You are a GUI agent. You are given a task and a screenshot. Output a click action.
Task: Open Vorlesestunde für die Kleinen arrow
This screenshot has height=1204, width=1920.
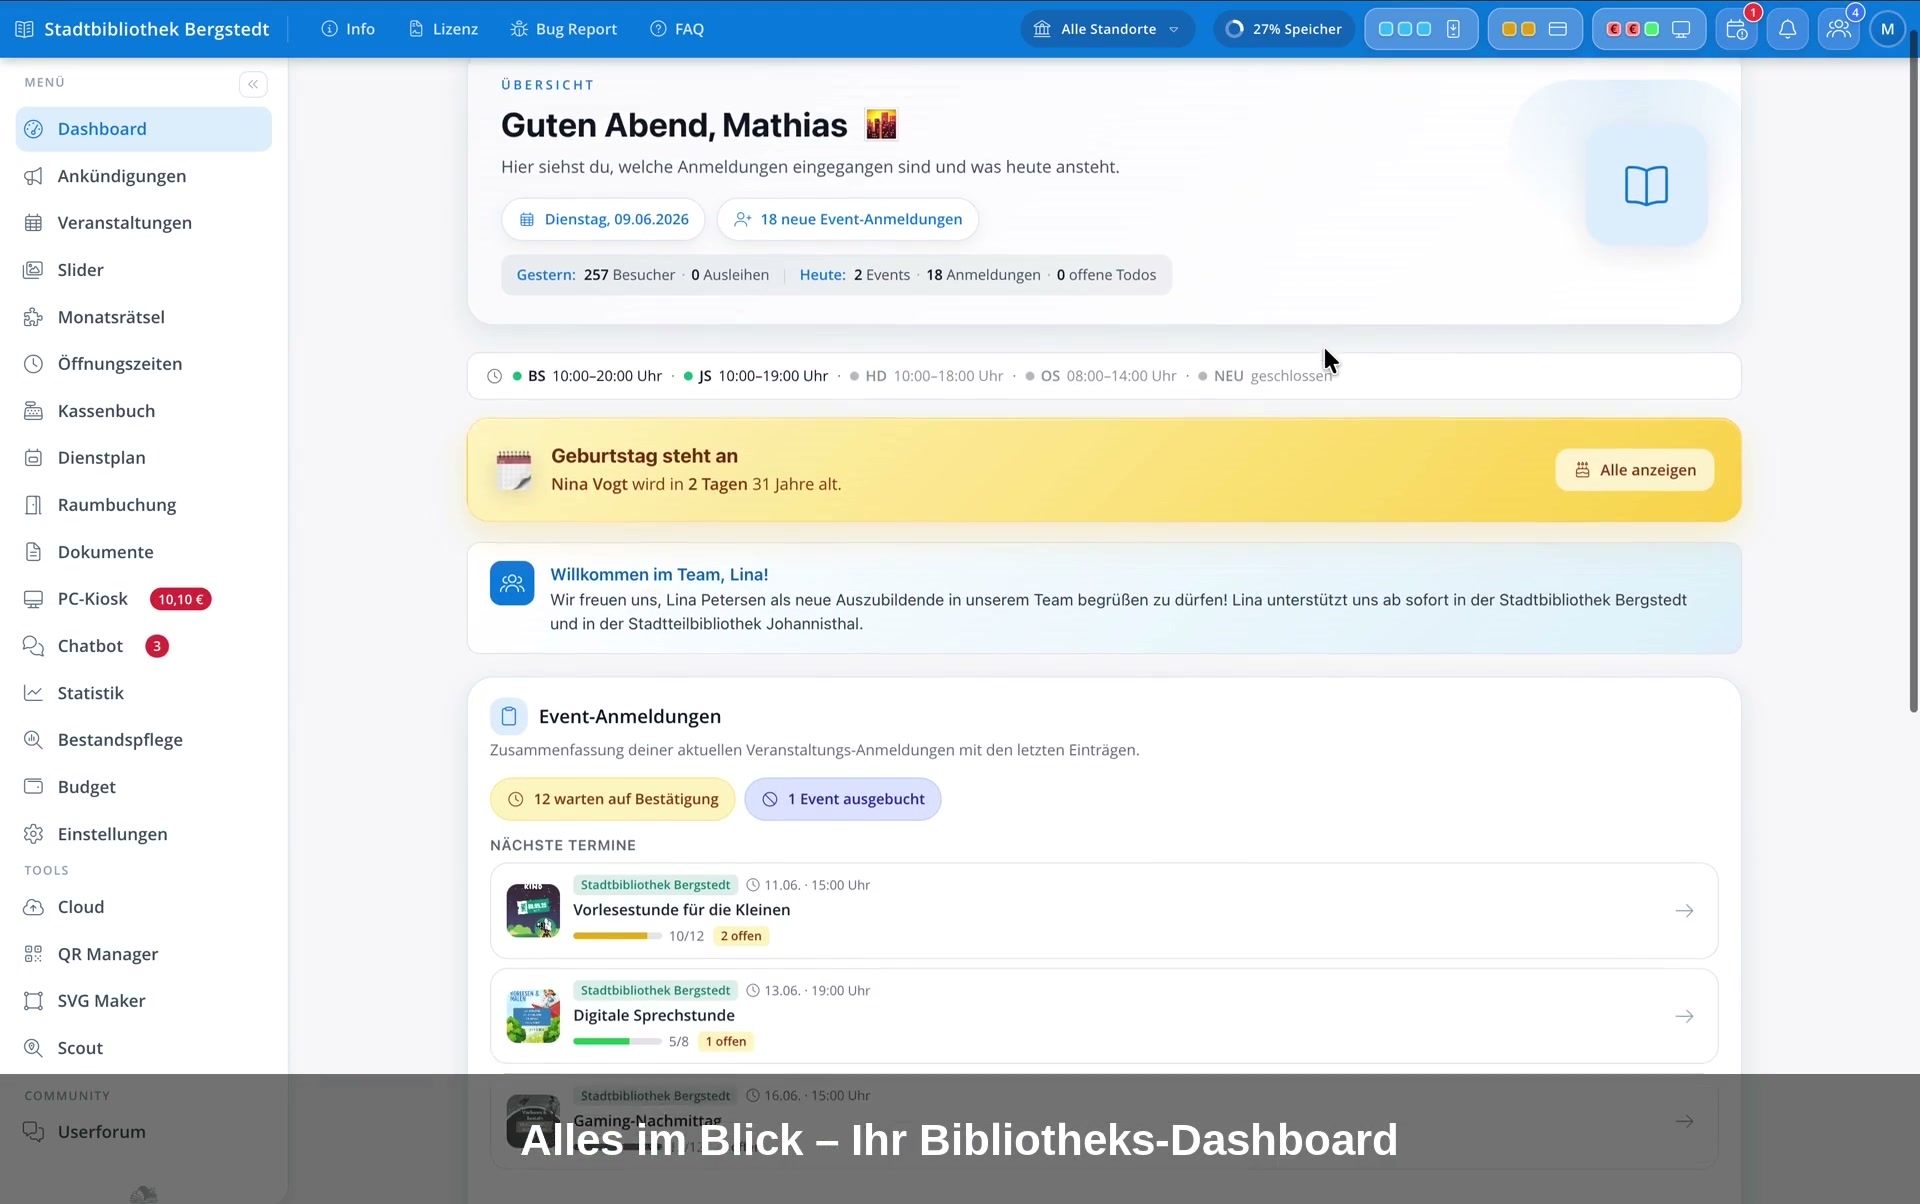click(1684, 911)
